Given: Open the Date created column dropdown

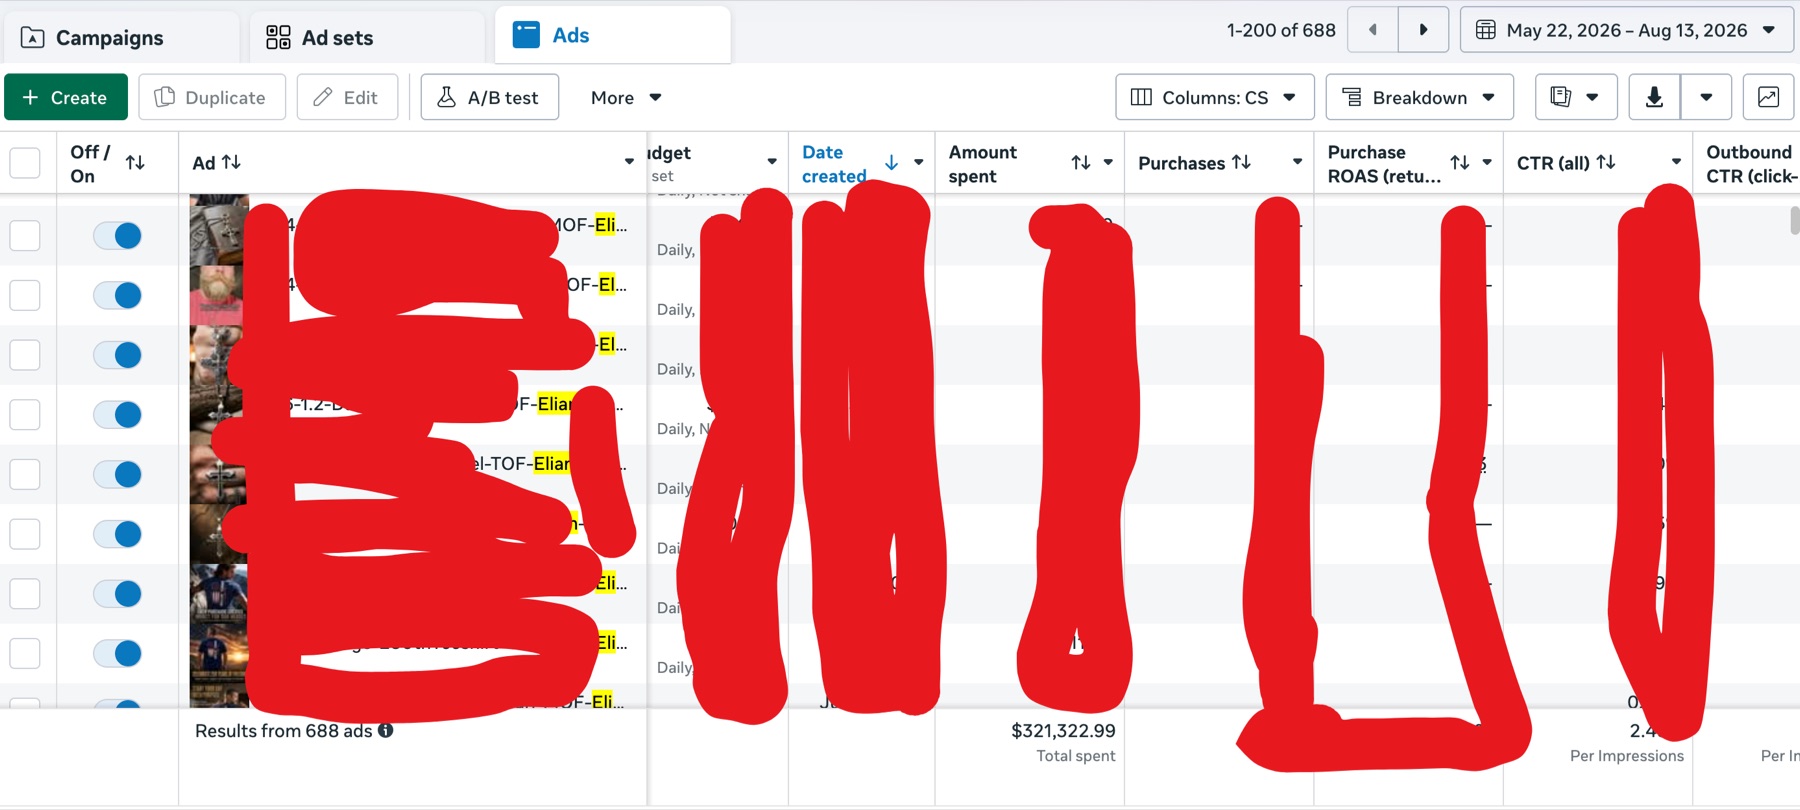Looking at the screenshot, I should click(x=918, y=162).
